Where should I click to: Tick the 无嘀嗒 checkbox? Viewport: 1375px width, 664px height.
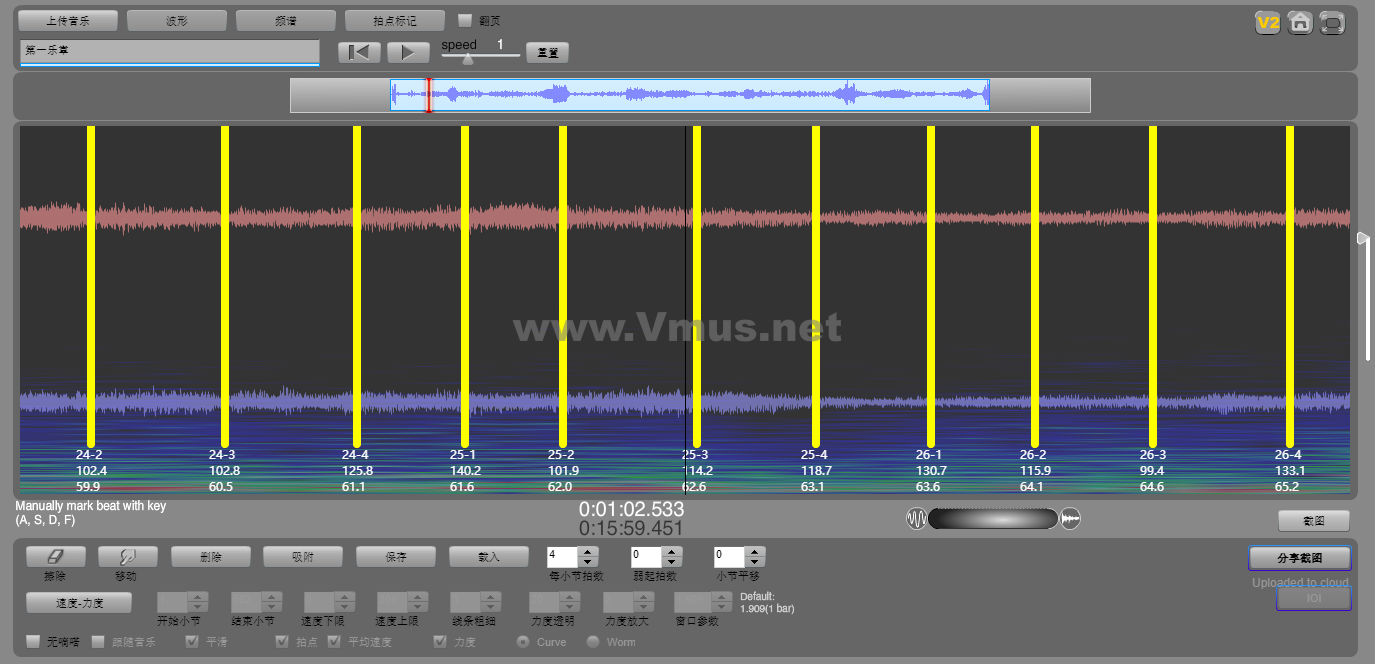pyautogui.click(x=34, y=642)
